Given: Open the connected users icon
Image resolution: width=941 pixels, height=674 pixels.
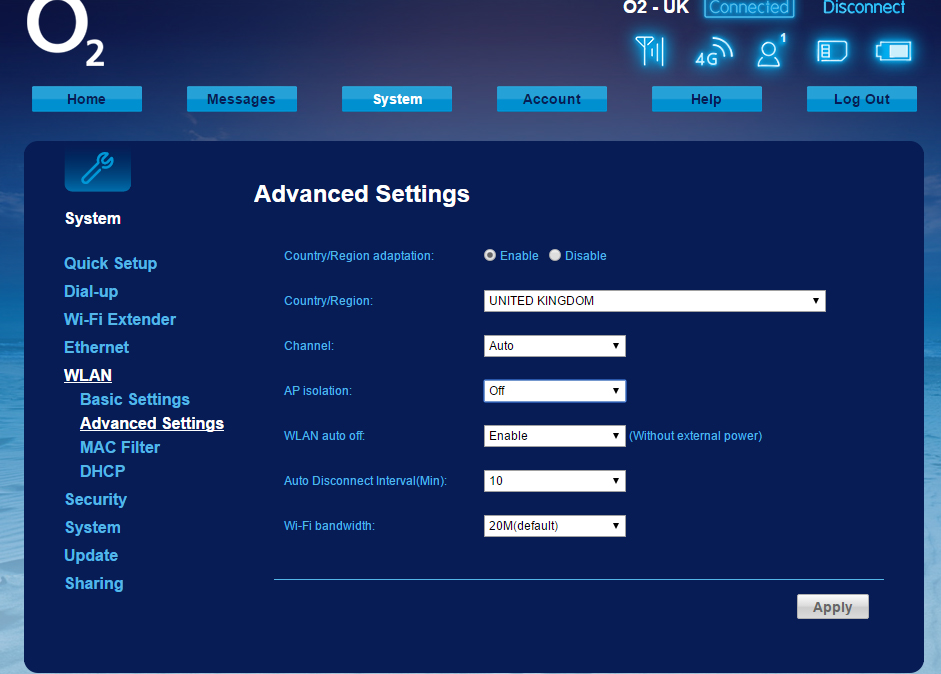Looking at the screenshot, I should (x=768, y=50).
